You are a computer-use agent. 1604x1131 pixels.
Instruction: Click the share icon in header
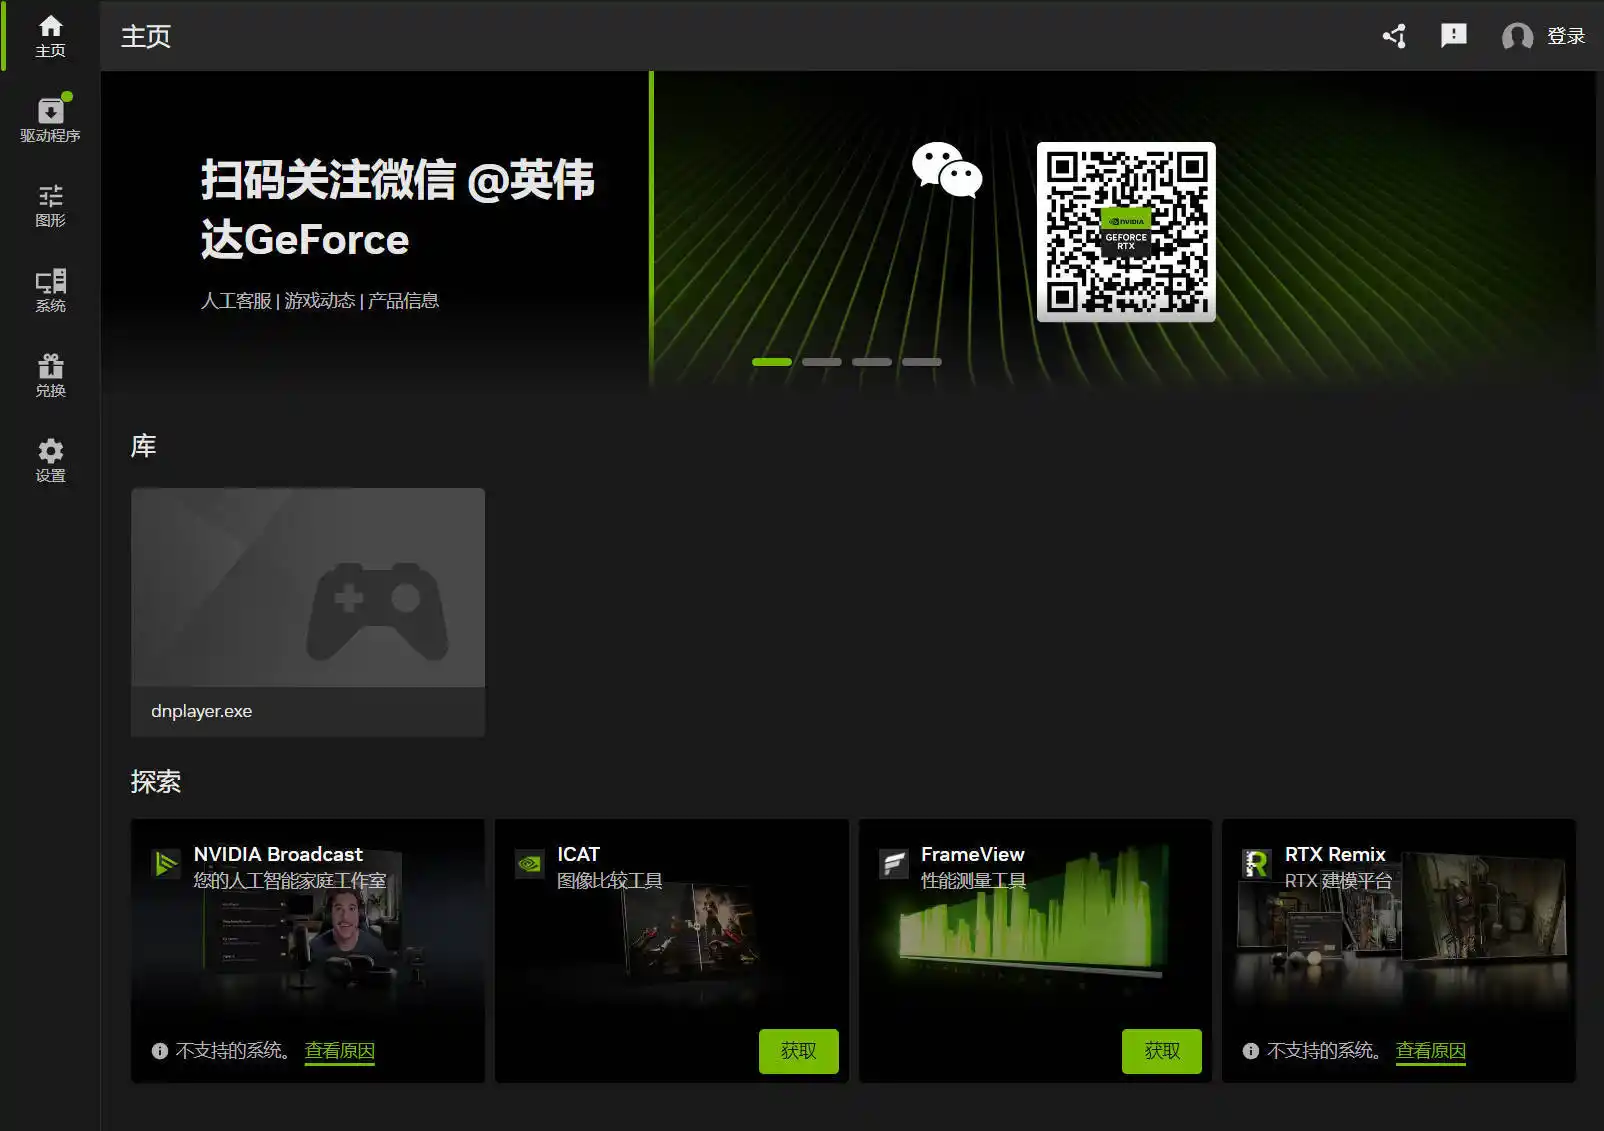[x=1394, y=36]
